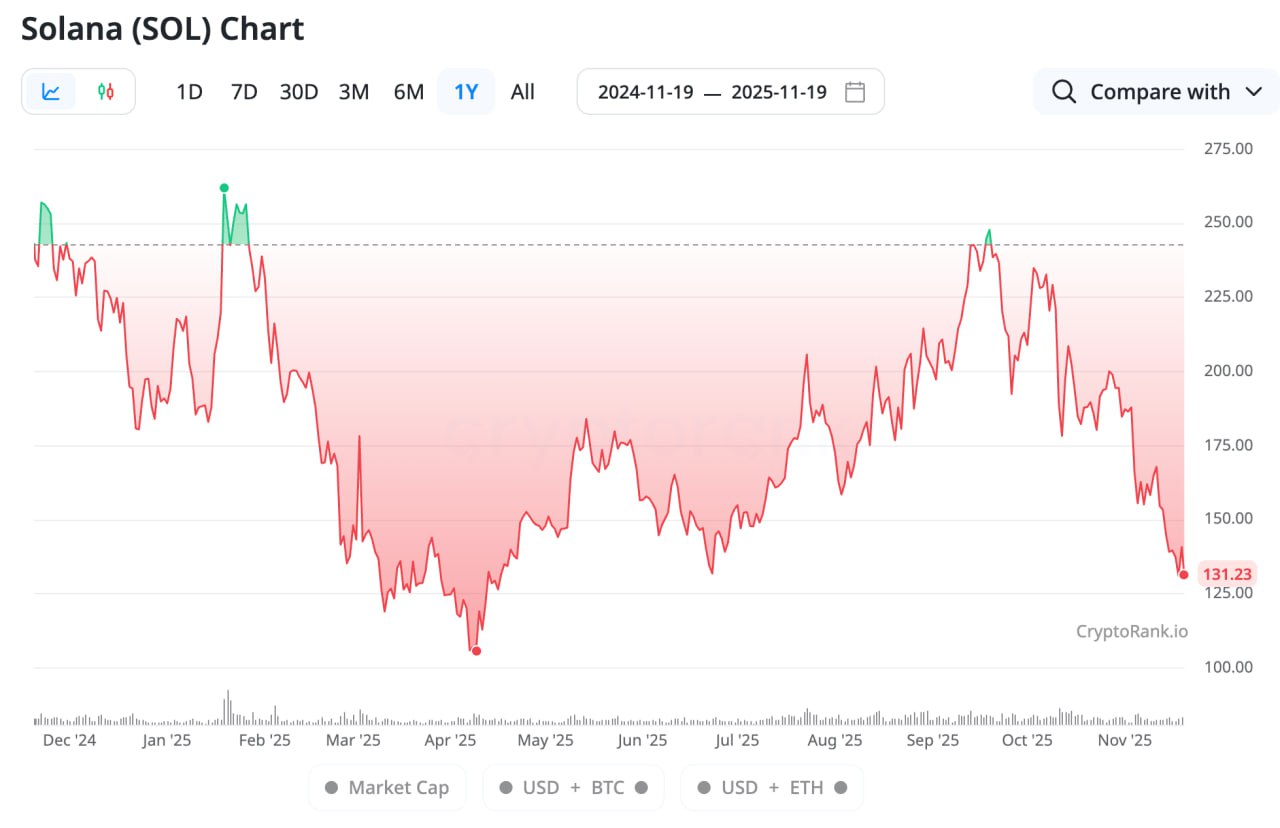
Task: Click the 131.23 current price label
Action: point(1227,574)
